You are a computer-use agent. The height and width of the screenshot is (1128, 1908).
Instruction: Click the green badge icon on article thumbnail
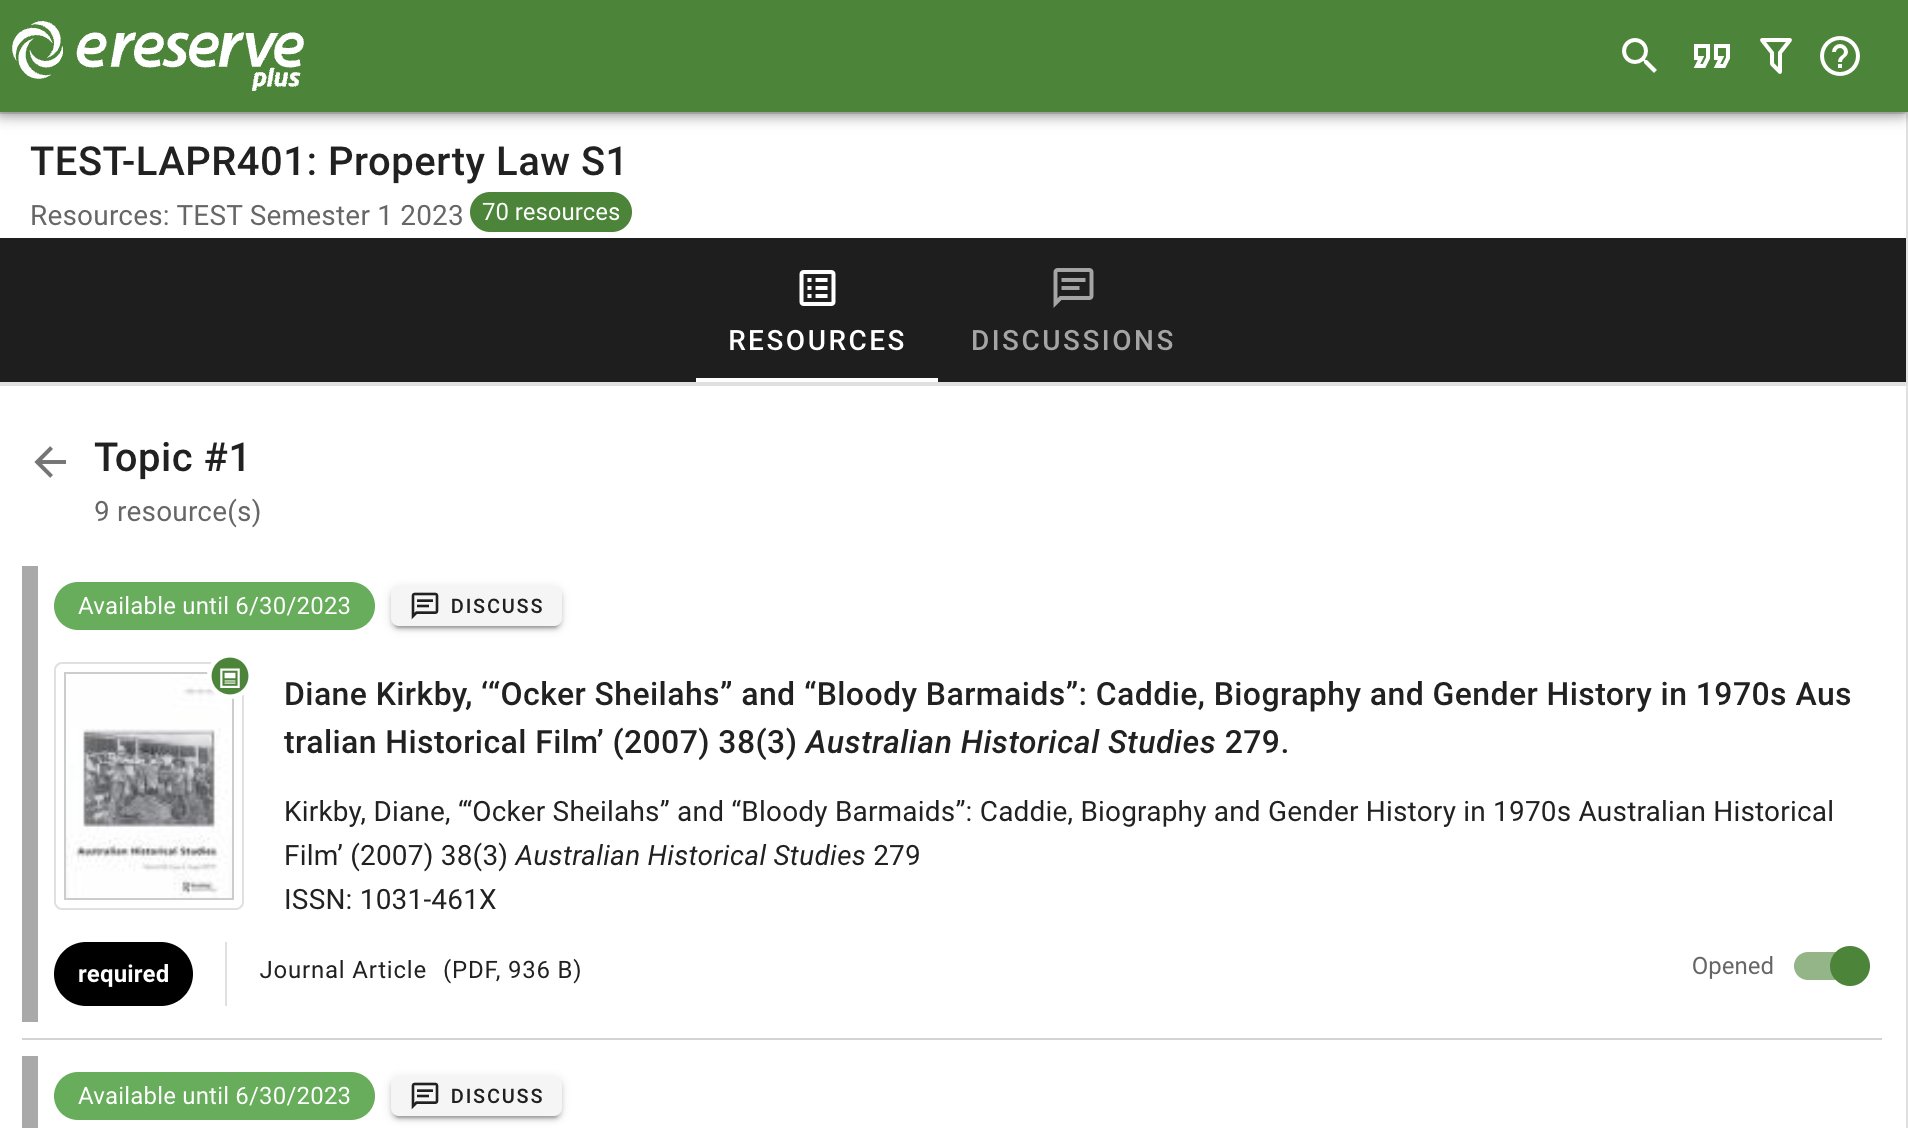coord(230,677)
